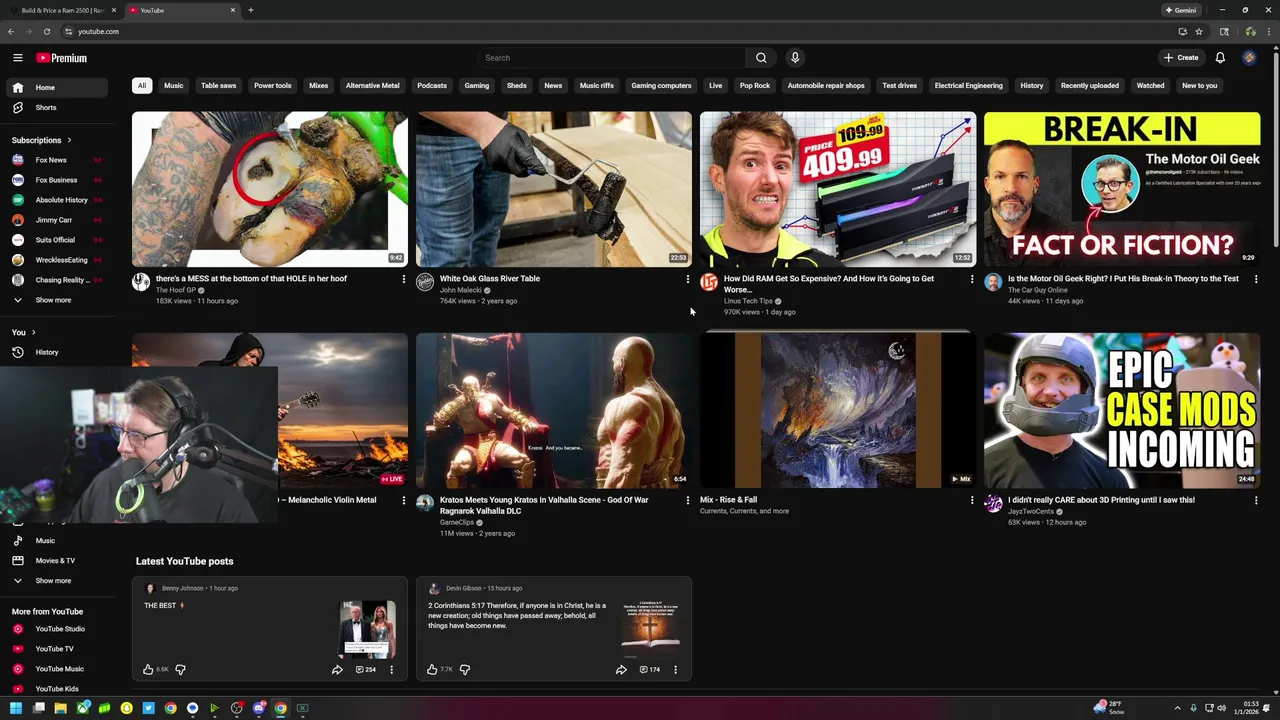Expand Show more under Explore section

(53, 580)
